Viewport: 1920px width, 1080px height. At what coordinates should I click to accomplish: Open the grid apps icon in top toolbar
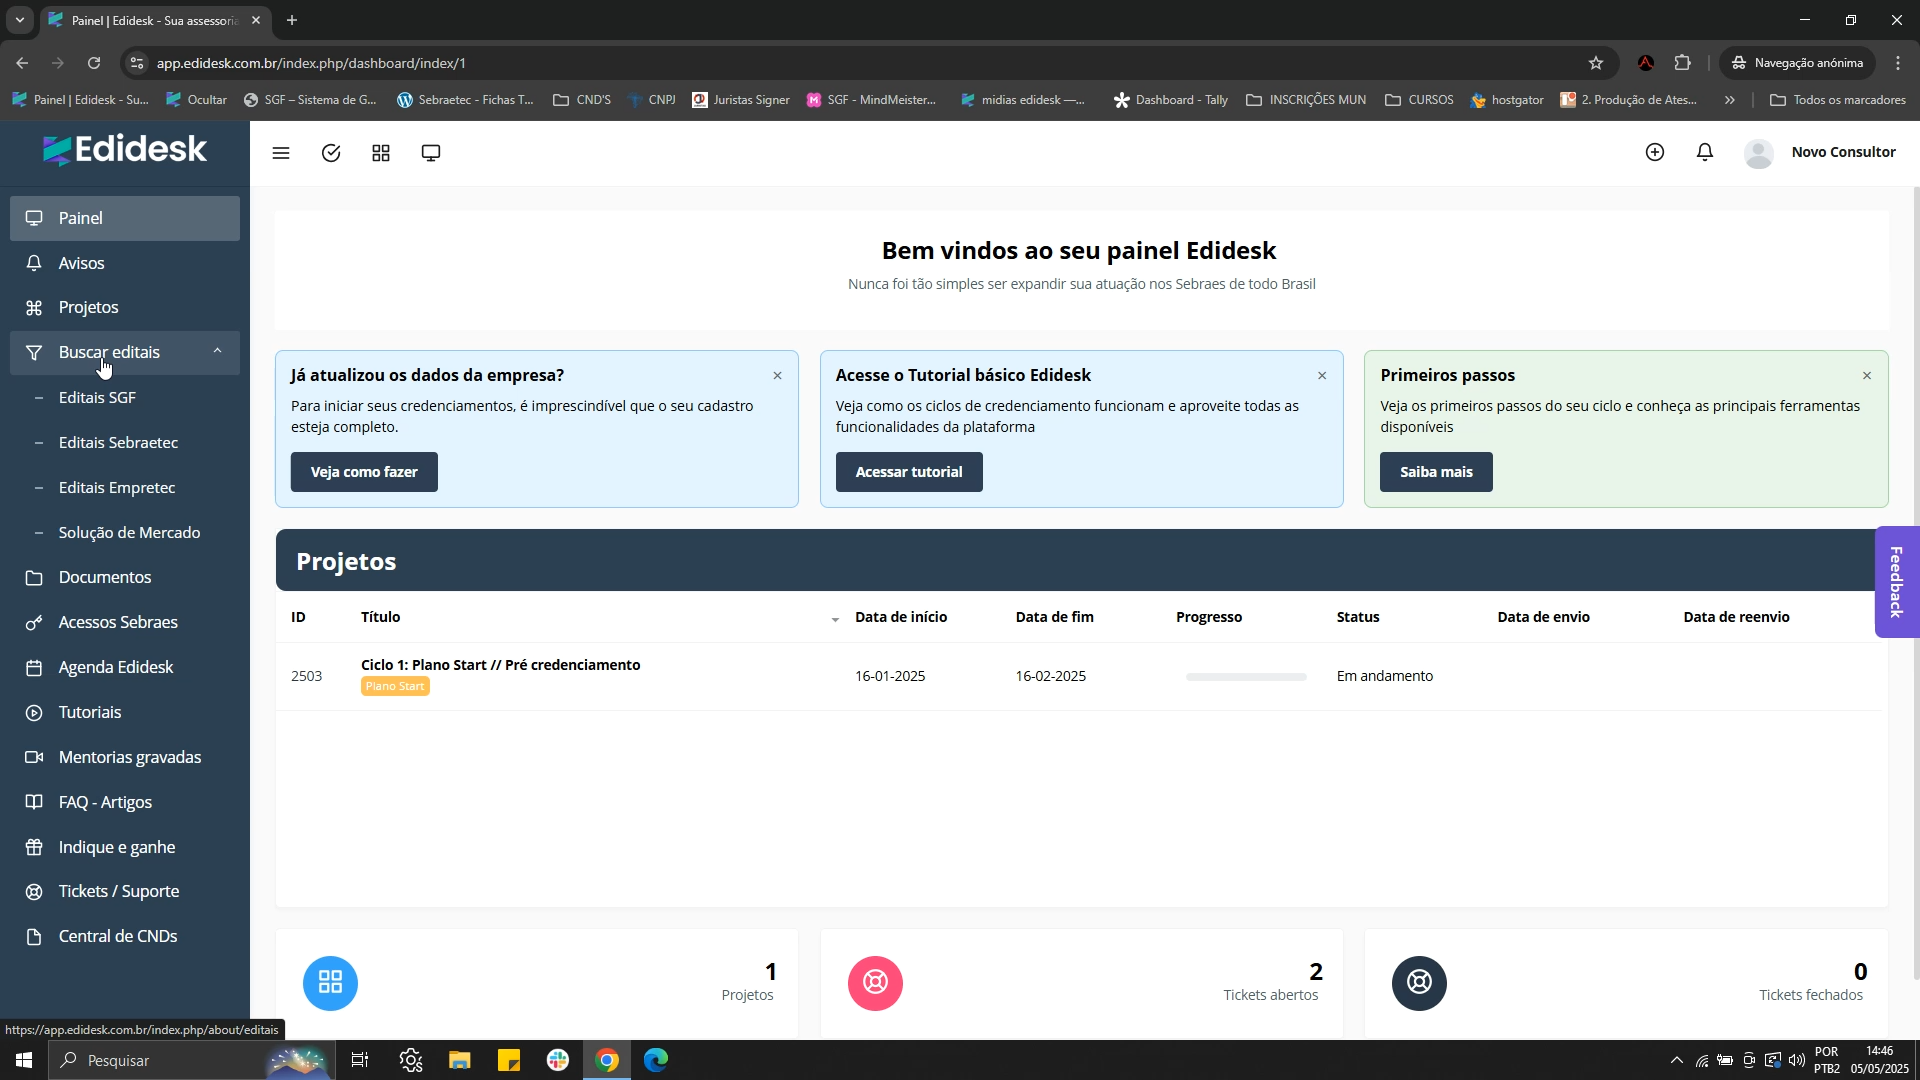coord(381,153)
